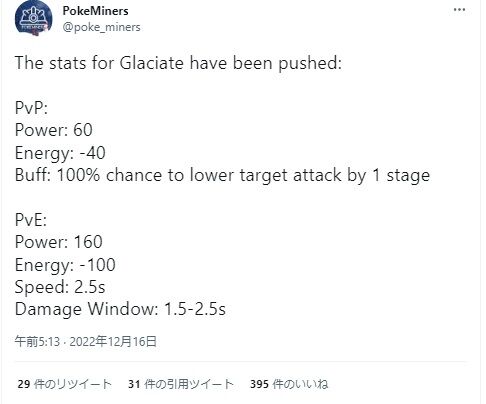Click the Speed: 2.5s line
Image resolution: width=486 pixels, height=404 pixels.
click(60, 287)
